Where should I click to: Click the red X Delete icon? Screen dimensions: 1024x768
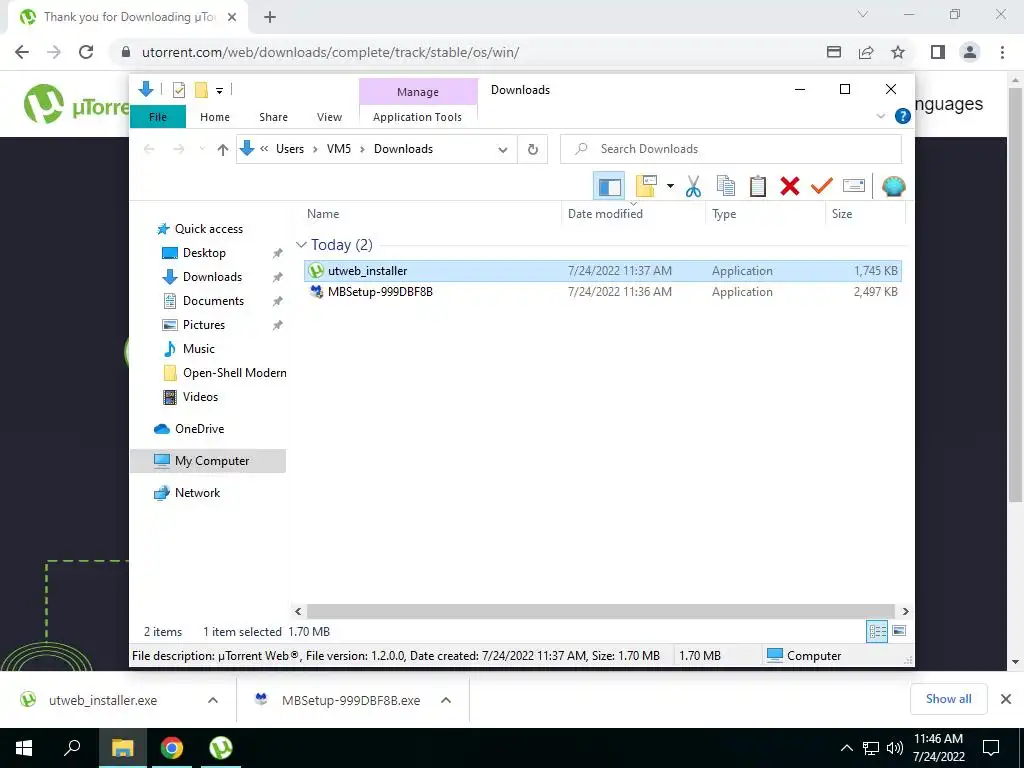coord(790,187)
